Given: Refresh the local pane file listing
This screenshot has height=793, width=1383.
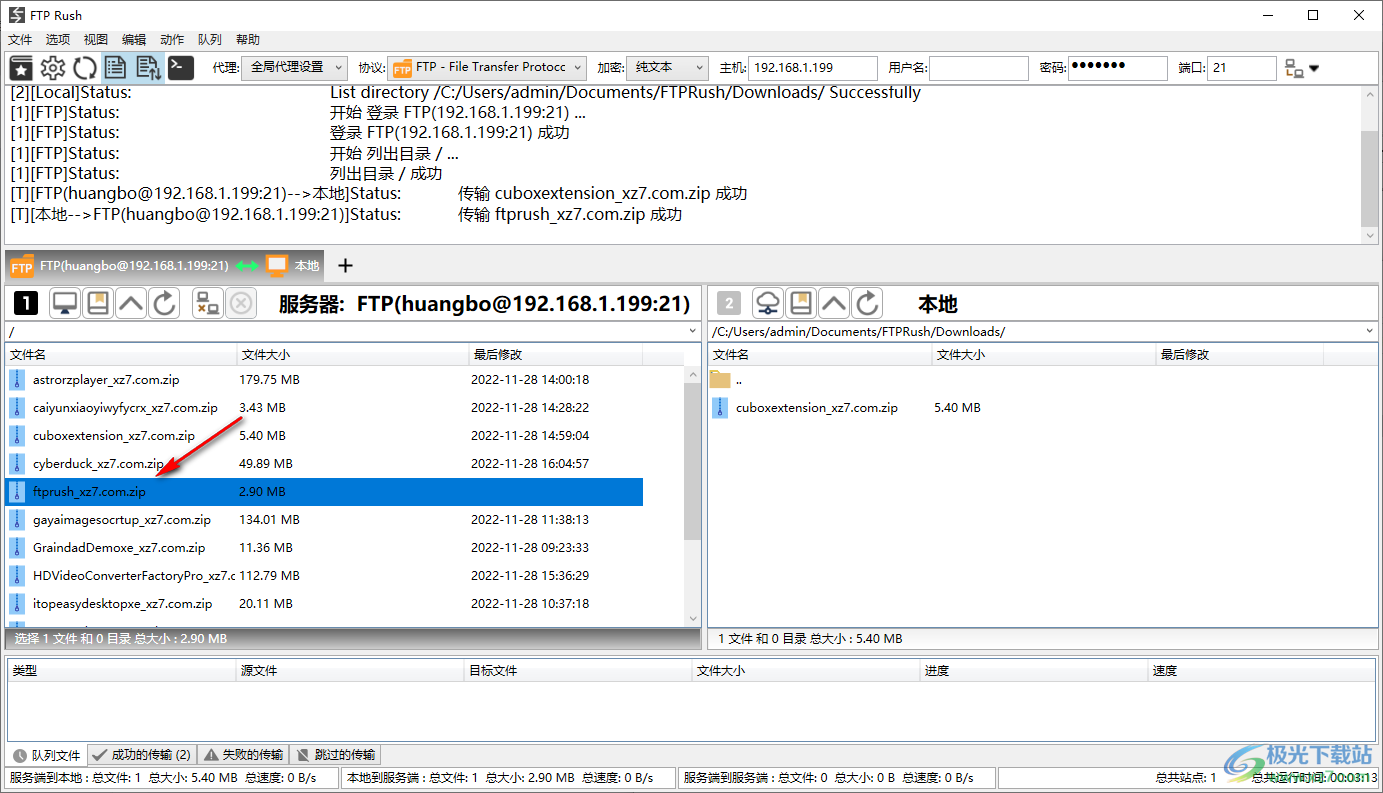Looking at the screenshot, I should tap(867, 303).
